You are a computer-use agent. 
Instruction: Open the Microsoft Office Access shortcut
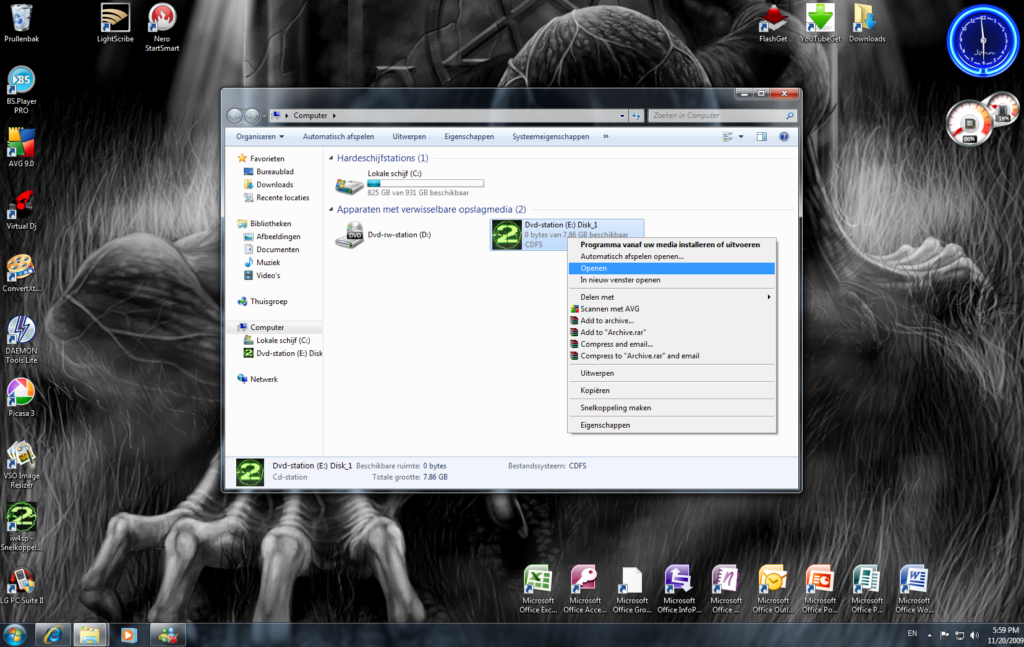pyautogui.click(x=585, y=590)
